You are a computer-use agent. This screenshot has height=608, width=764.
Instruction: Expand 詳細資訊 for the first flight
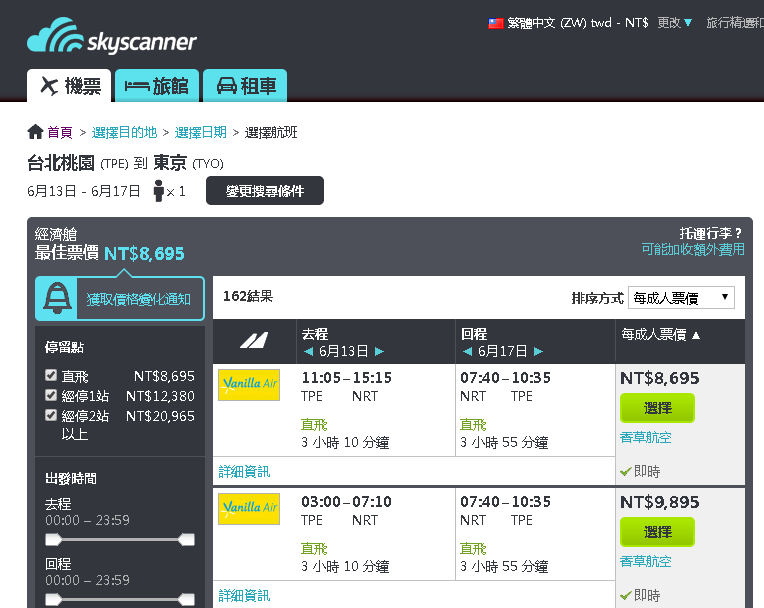[244, 471]
